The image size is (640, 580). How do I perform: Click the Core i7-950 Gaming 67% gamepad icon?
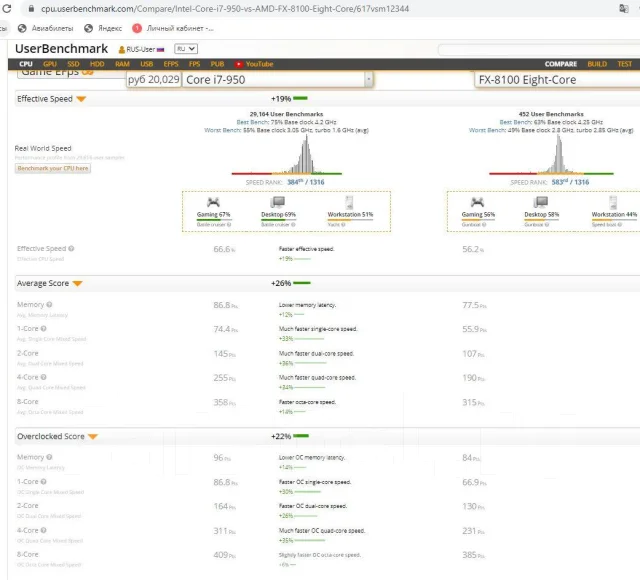(x=213, y=202)
